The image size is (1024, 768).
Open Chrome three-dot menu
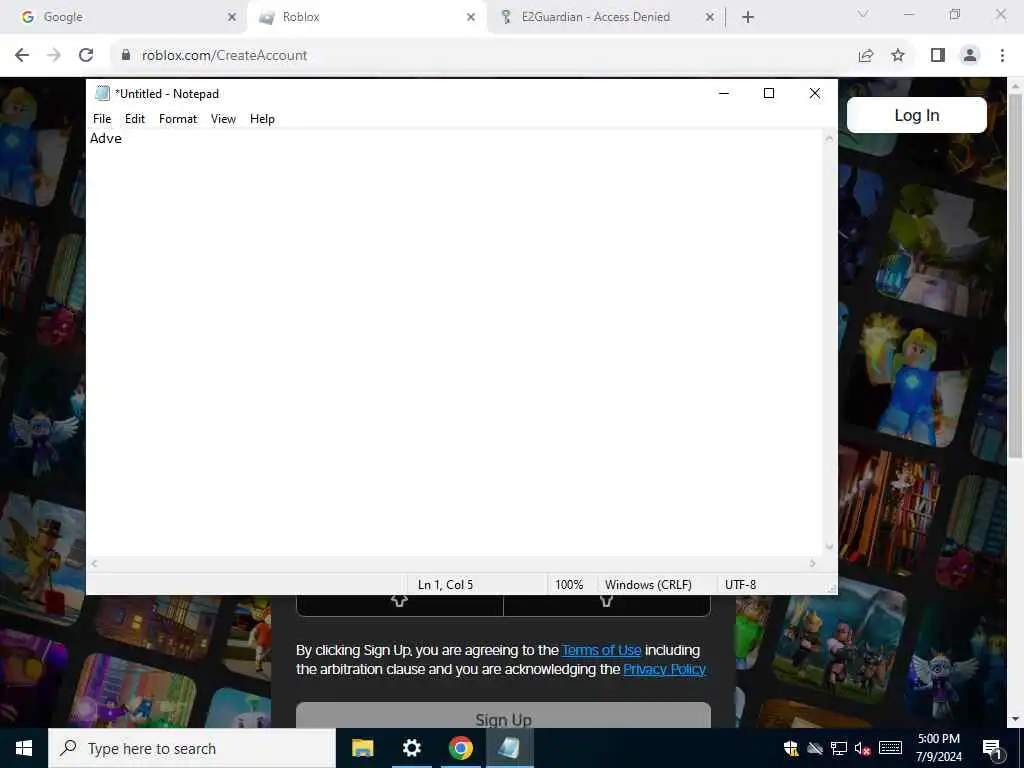click(1002, 56)
